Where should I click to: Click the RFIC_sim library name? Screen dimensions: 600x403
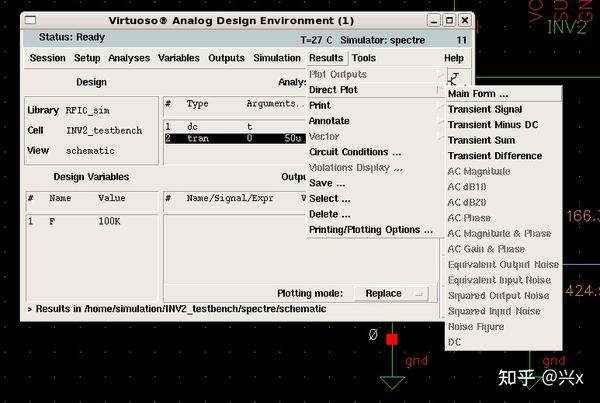click(x=88, y=111)
